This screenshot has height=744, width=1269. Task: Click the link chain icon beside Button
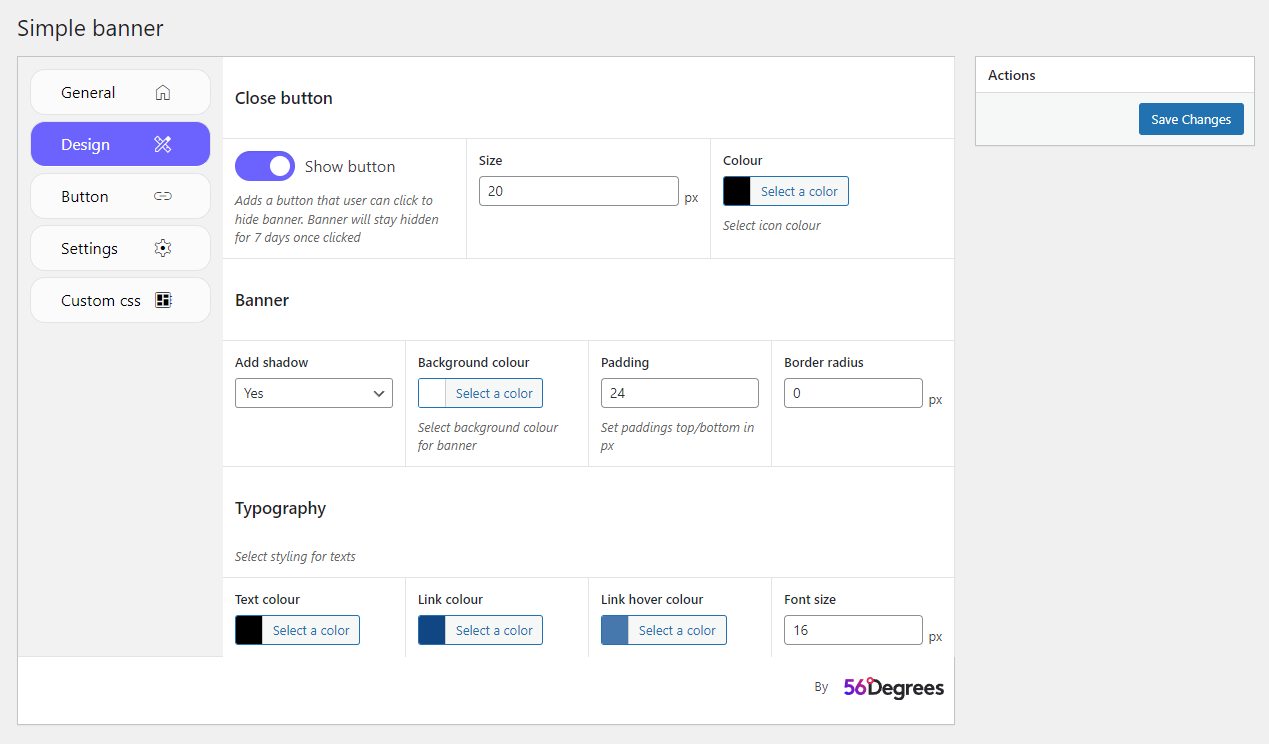click(163, 197)
